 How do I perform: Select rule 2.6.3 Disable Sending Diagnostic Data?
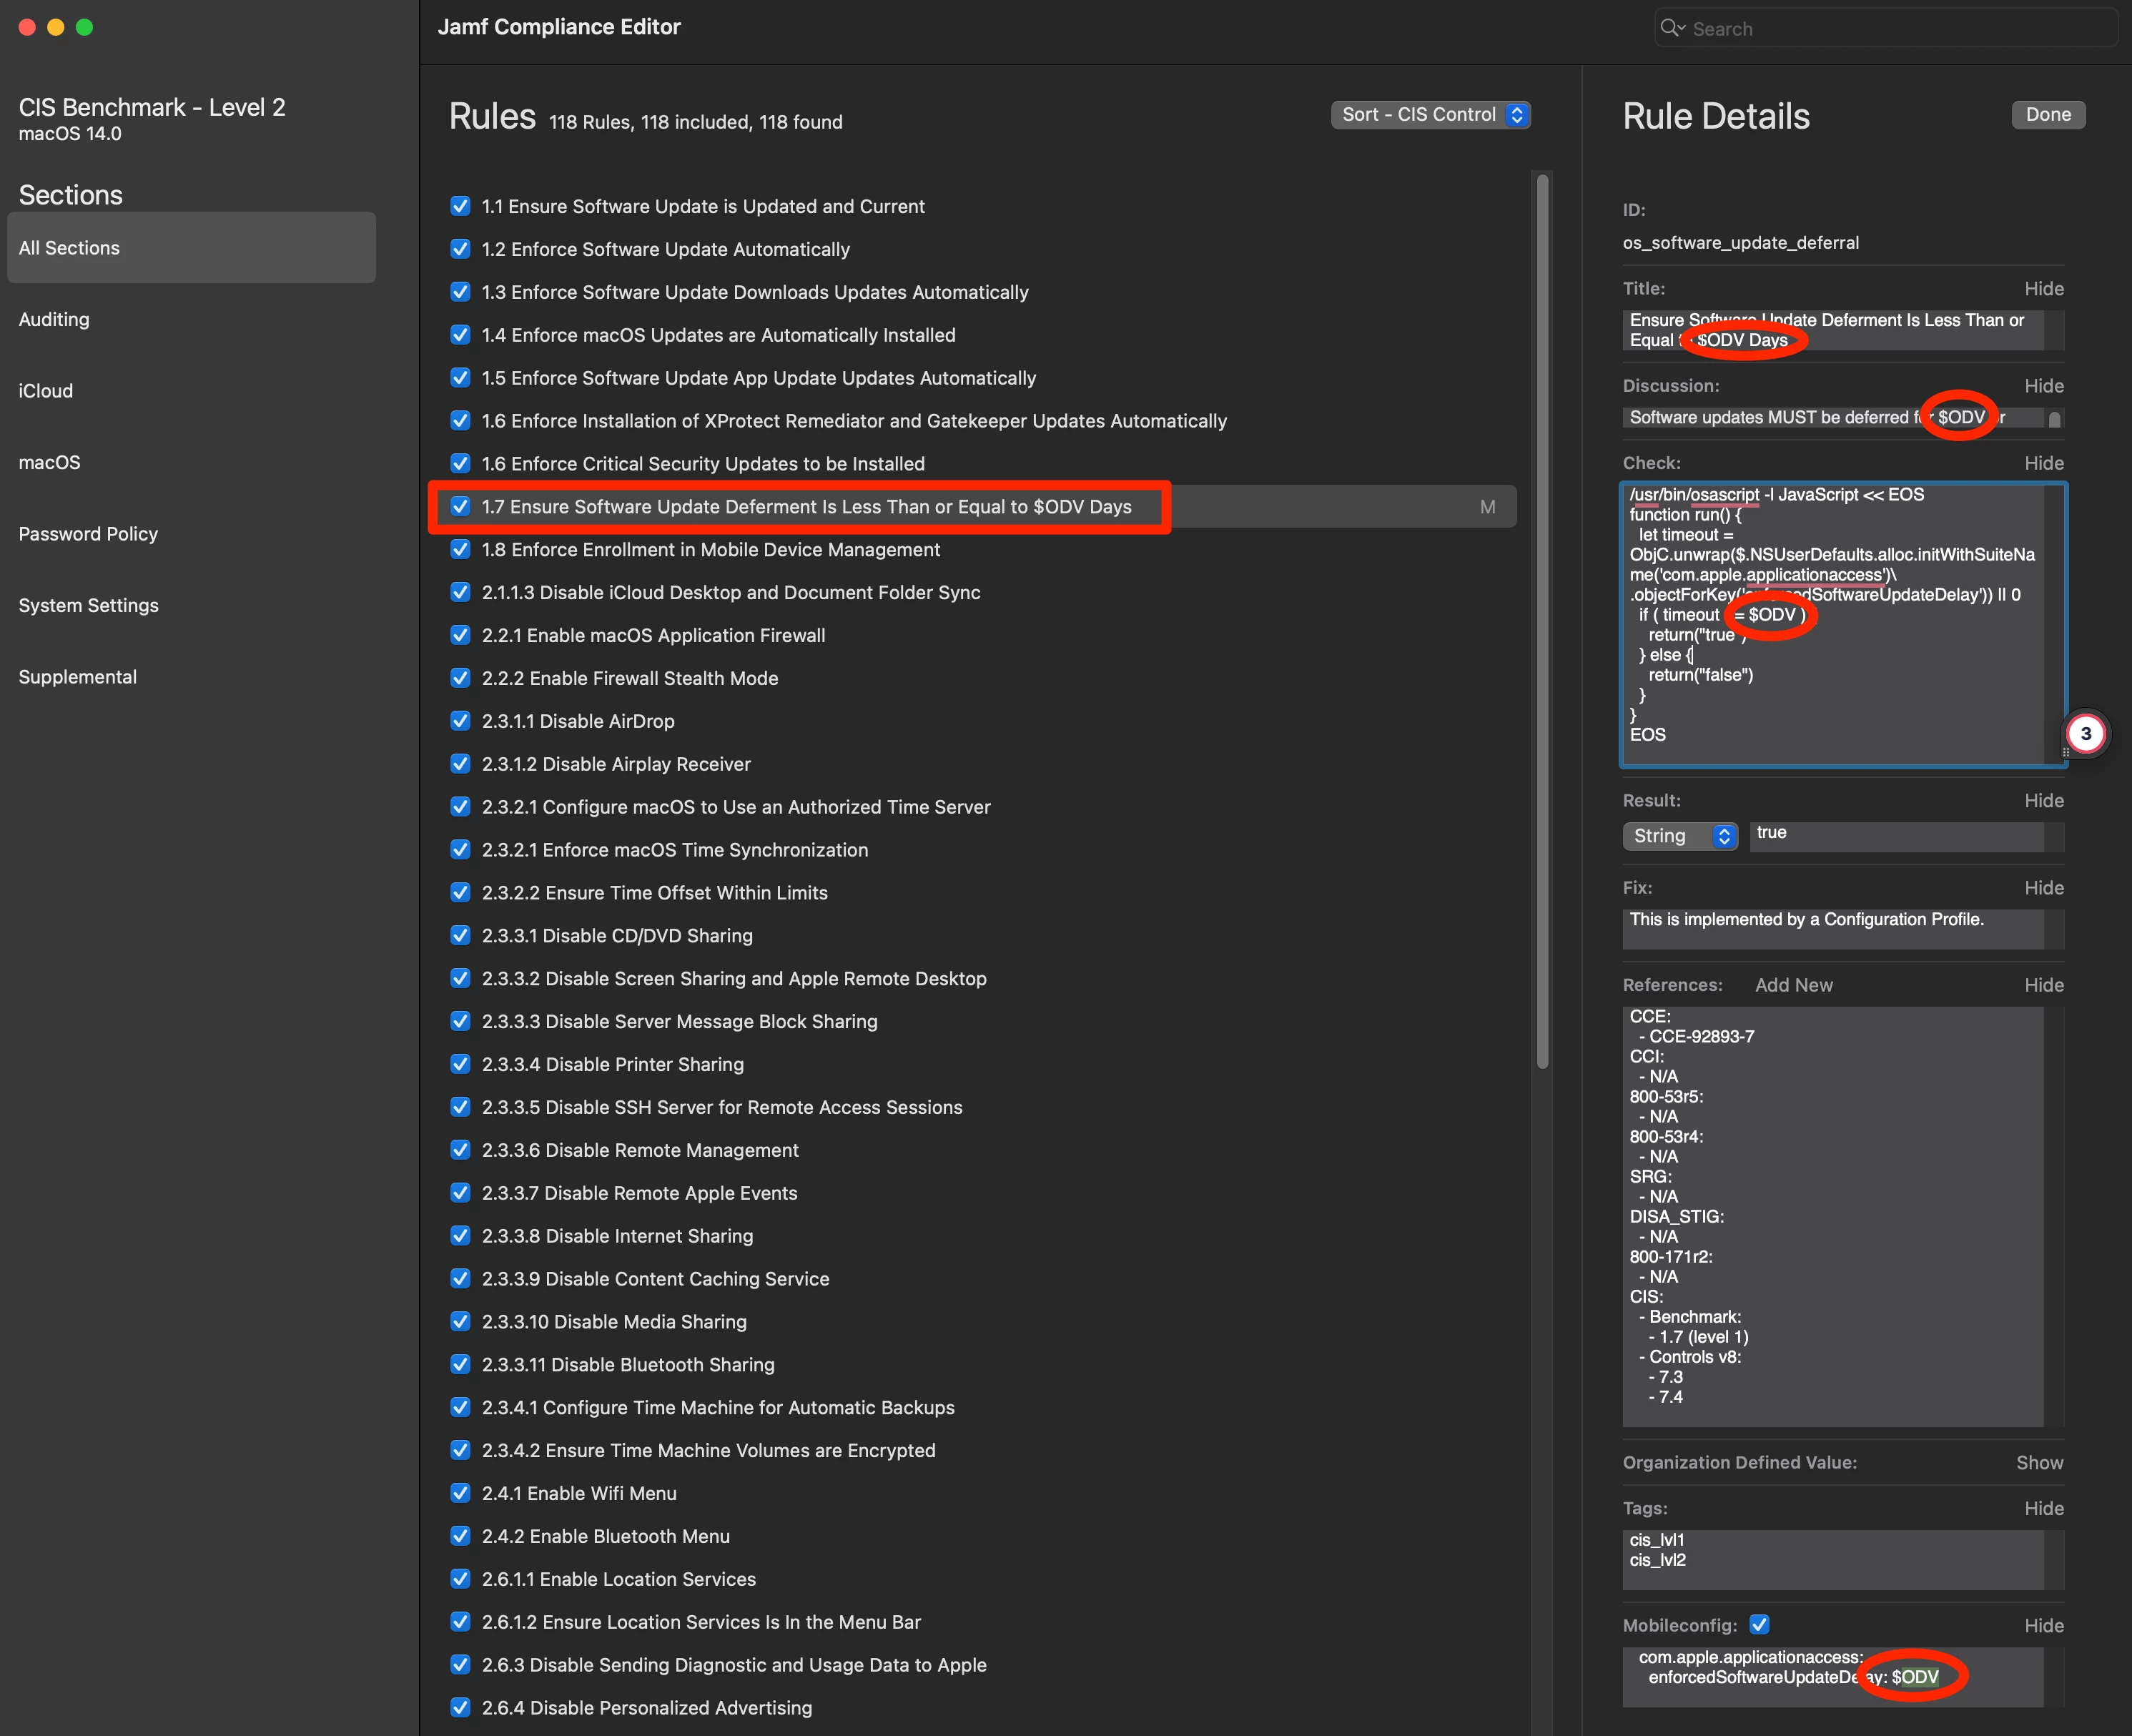(x=734, y=1665)
